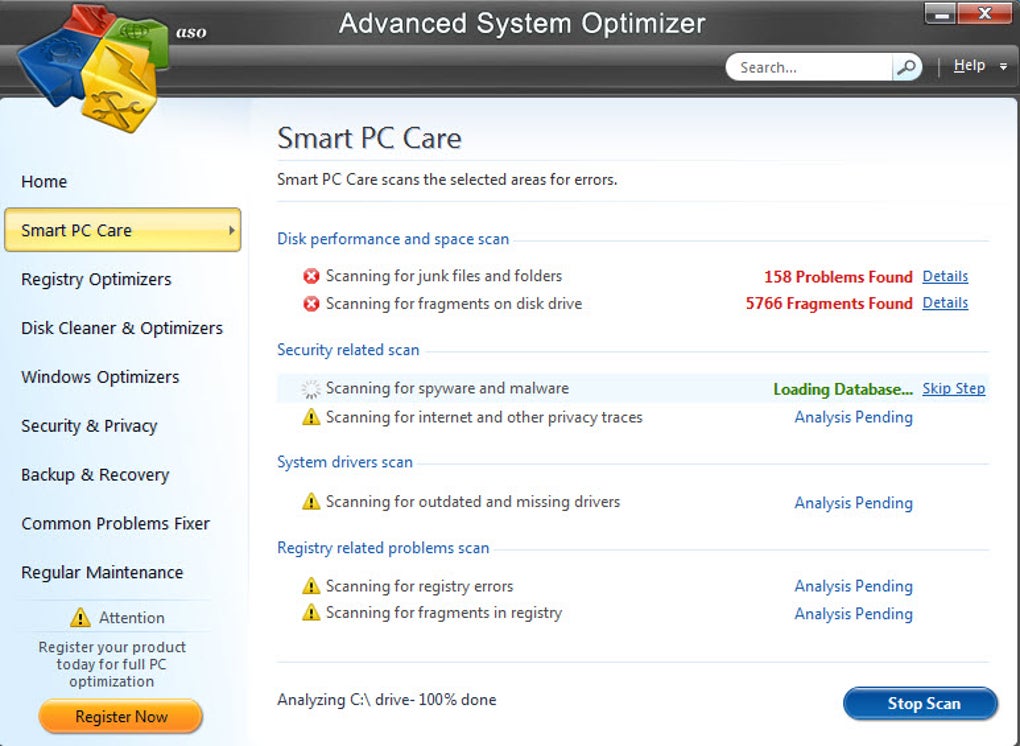
Task: Click the '158 Problems Found' result text
Action: [838, 276]
